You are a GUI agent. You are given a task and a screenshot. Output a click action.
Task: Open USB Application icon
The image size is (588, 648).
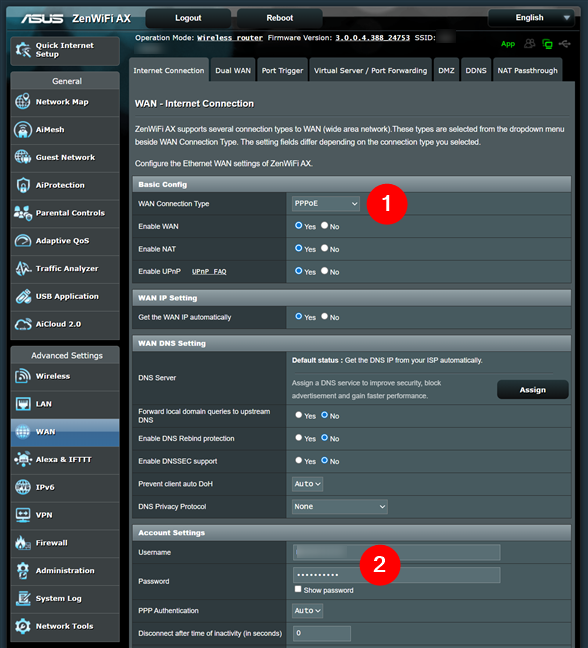(23, 296)
